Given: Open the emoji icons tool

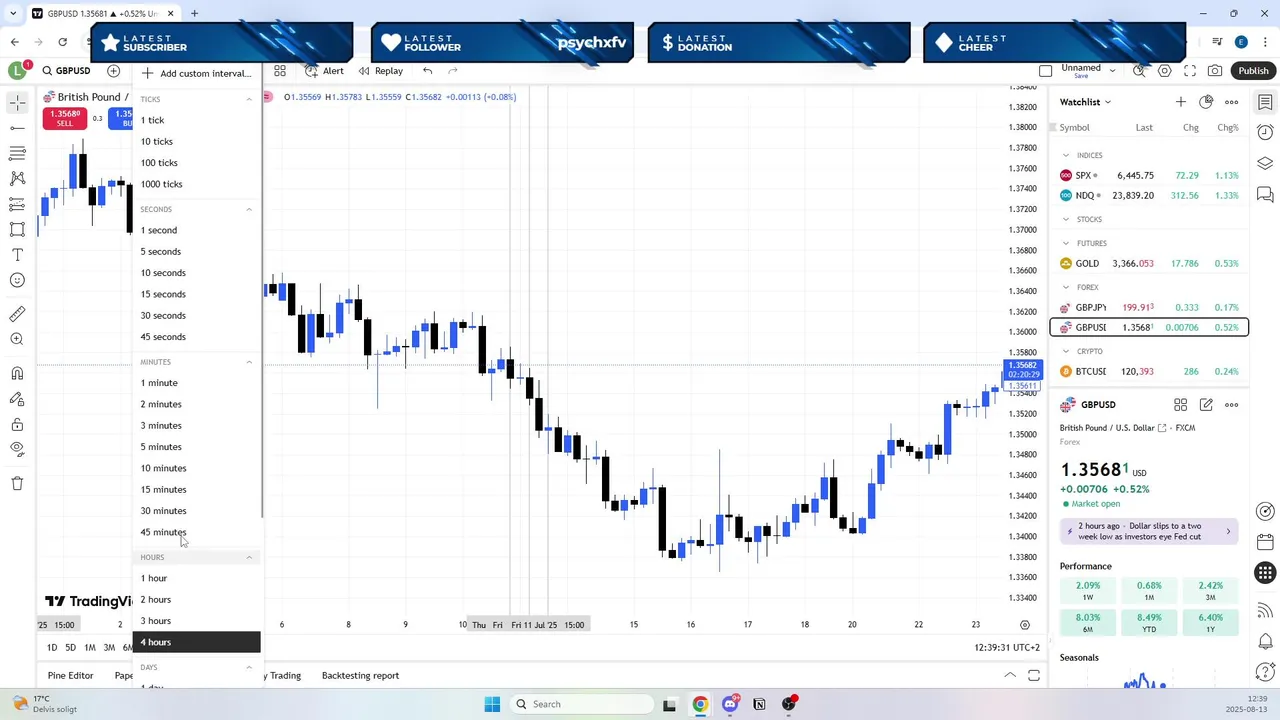Looking at the screenshot, I should coord(17,280).
